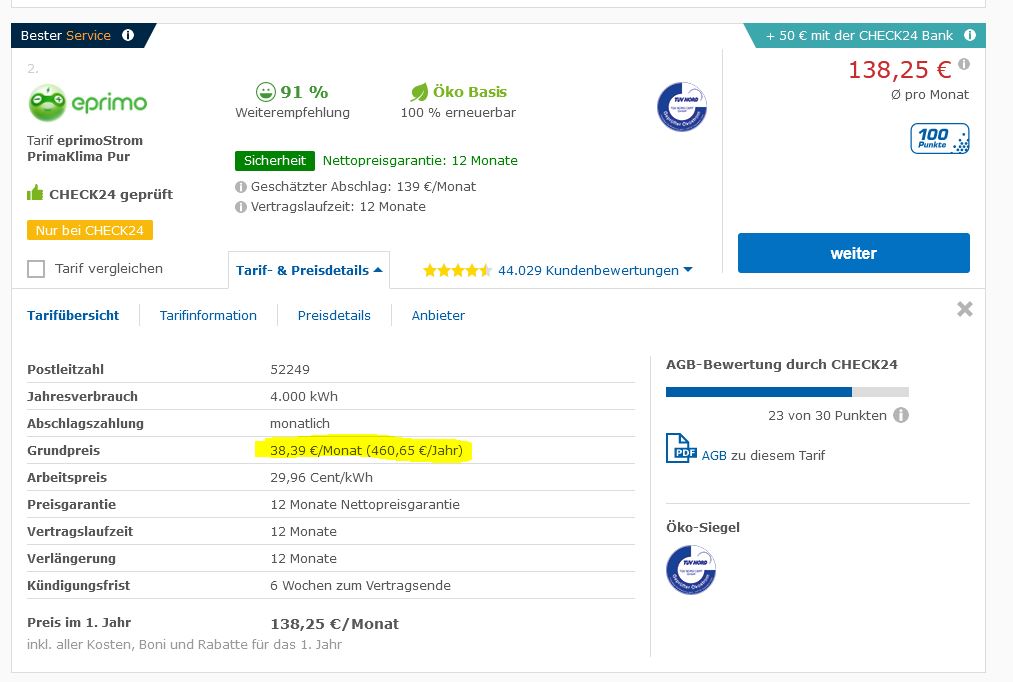Image resolution: width=1013 pixels, height=682 pixels.
Task: Click the 12 Monate Nettopreisgarantie table value
Action: [x=365, y=504]
